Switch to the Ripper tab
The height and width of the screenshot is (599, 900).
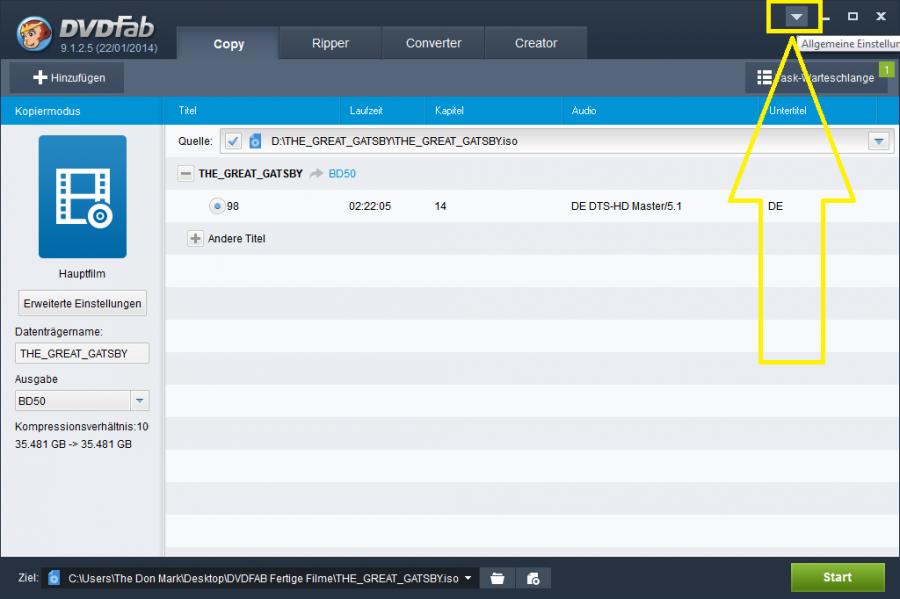(x=330, y=43)
